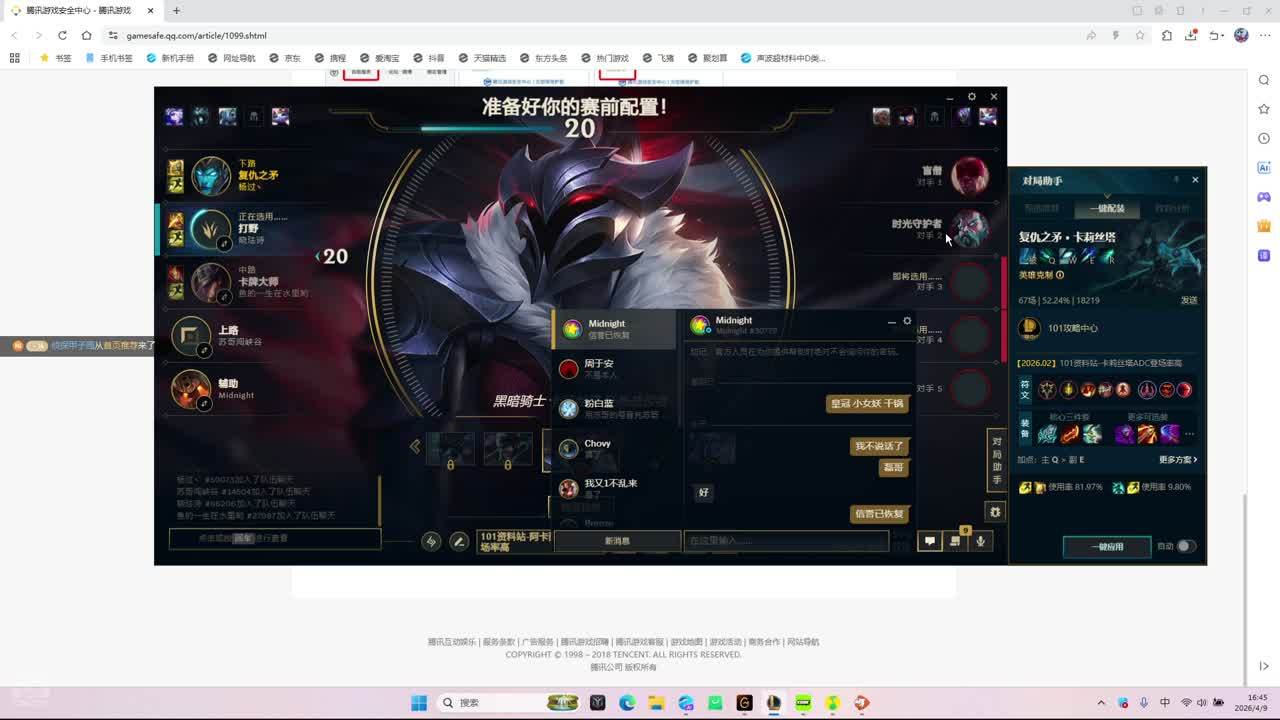Select Midnight conversation in chat list
This screenshot has width=1280, height=720.
click(x=614, y=328)
